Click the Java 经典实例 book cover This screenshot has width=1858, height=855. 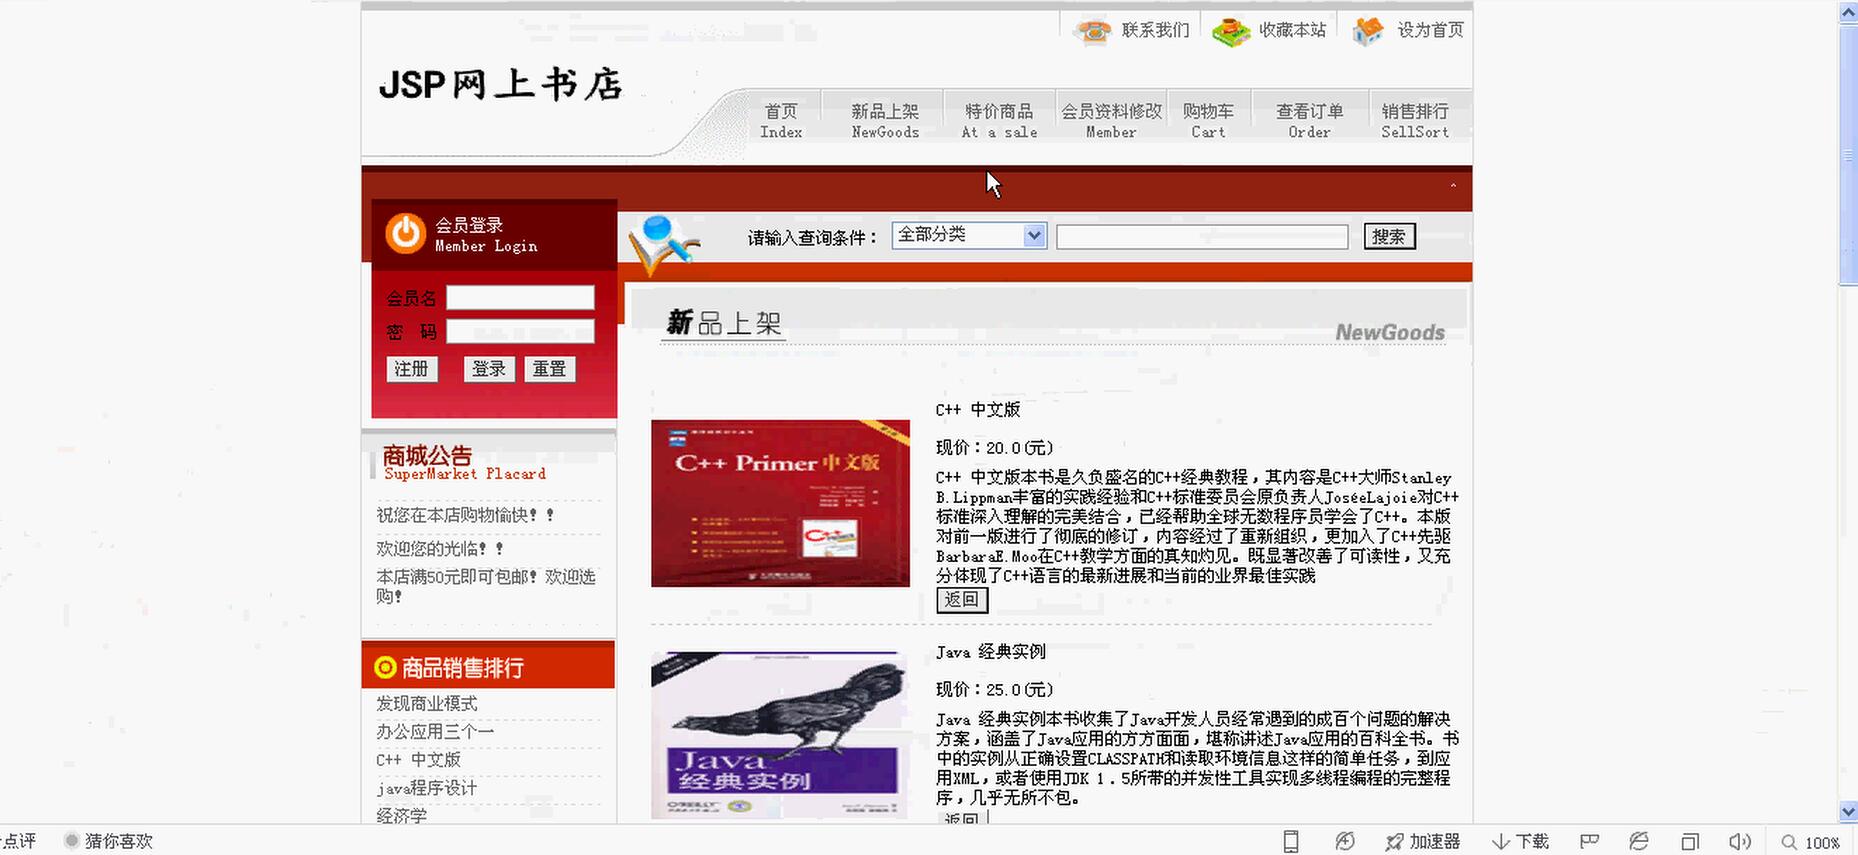[x=780, y=736]
